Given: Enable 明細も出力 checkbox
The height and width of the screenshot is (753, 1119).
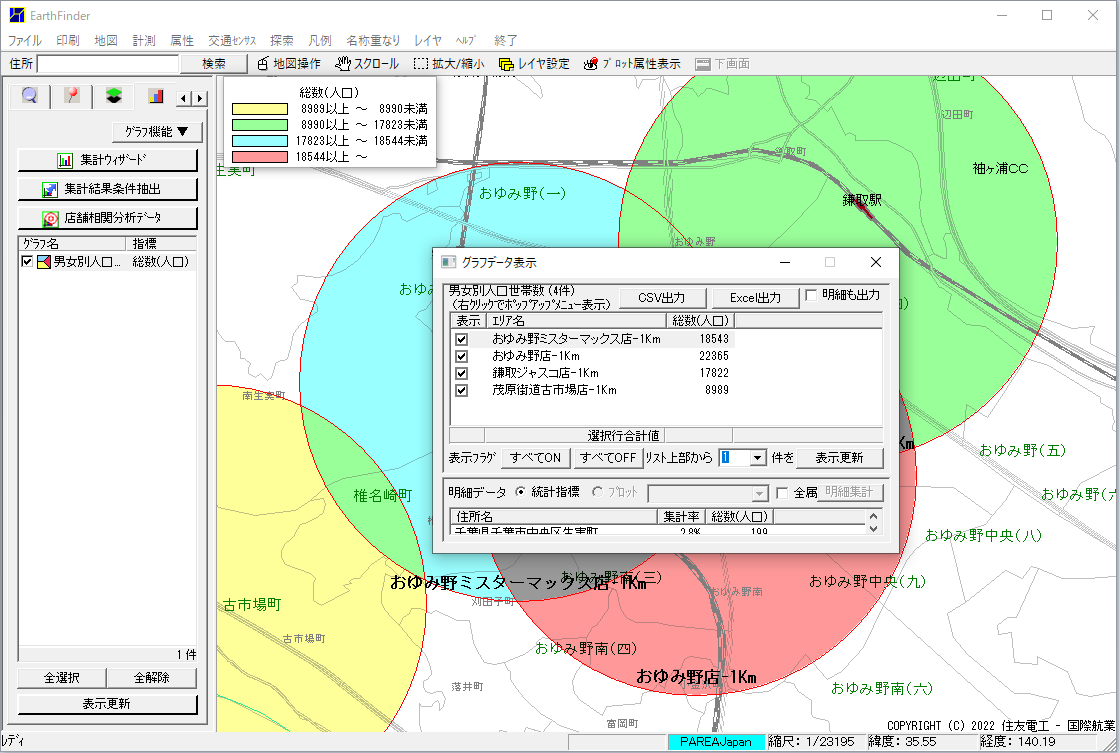Looking at the screenshot, I should tap(811, 295).
